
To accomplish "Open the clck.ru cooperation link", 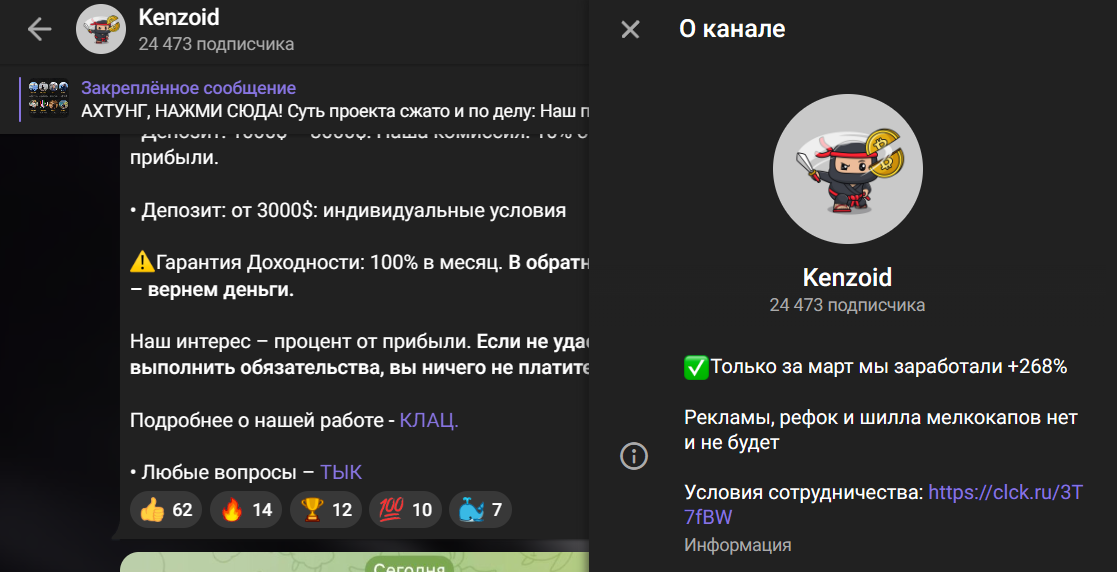I will pyautogui.click(x=883, y=504).
